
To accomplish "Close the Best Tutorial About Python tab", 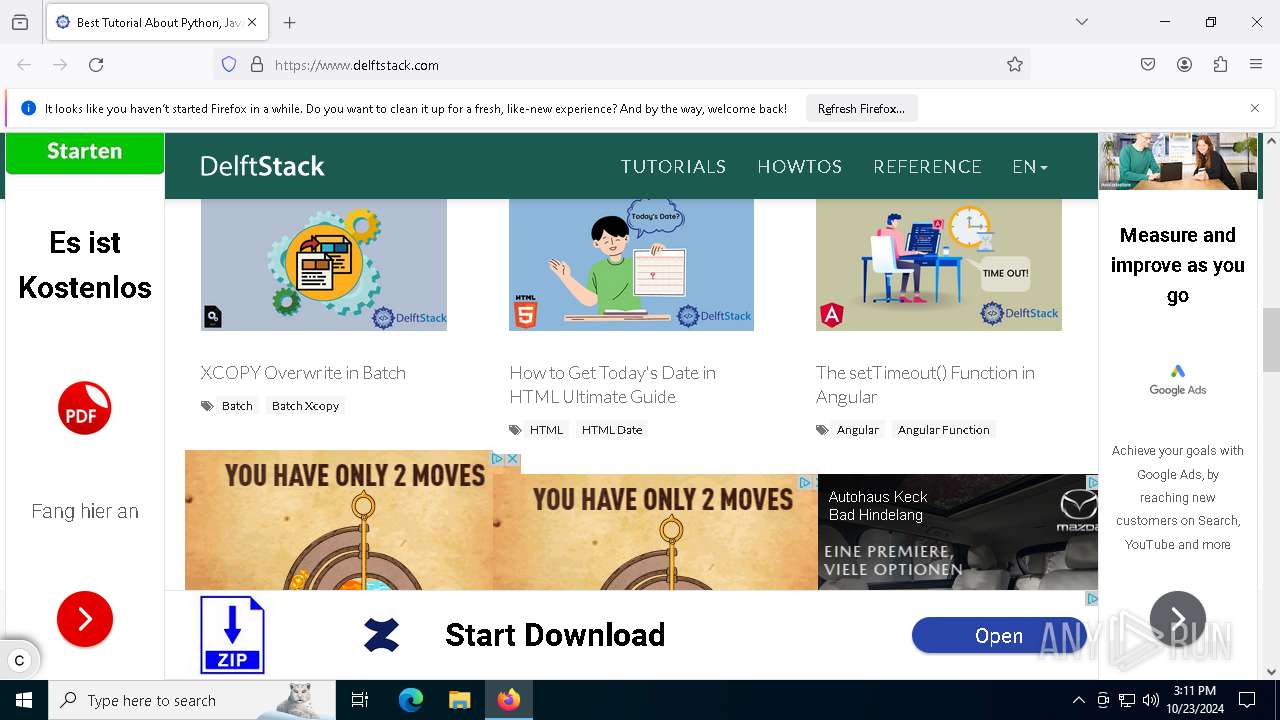I will click(x=252, y=22).
